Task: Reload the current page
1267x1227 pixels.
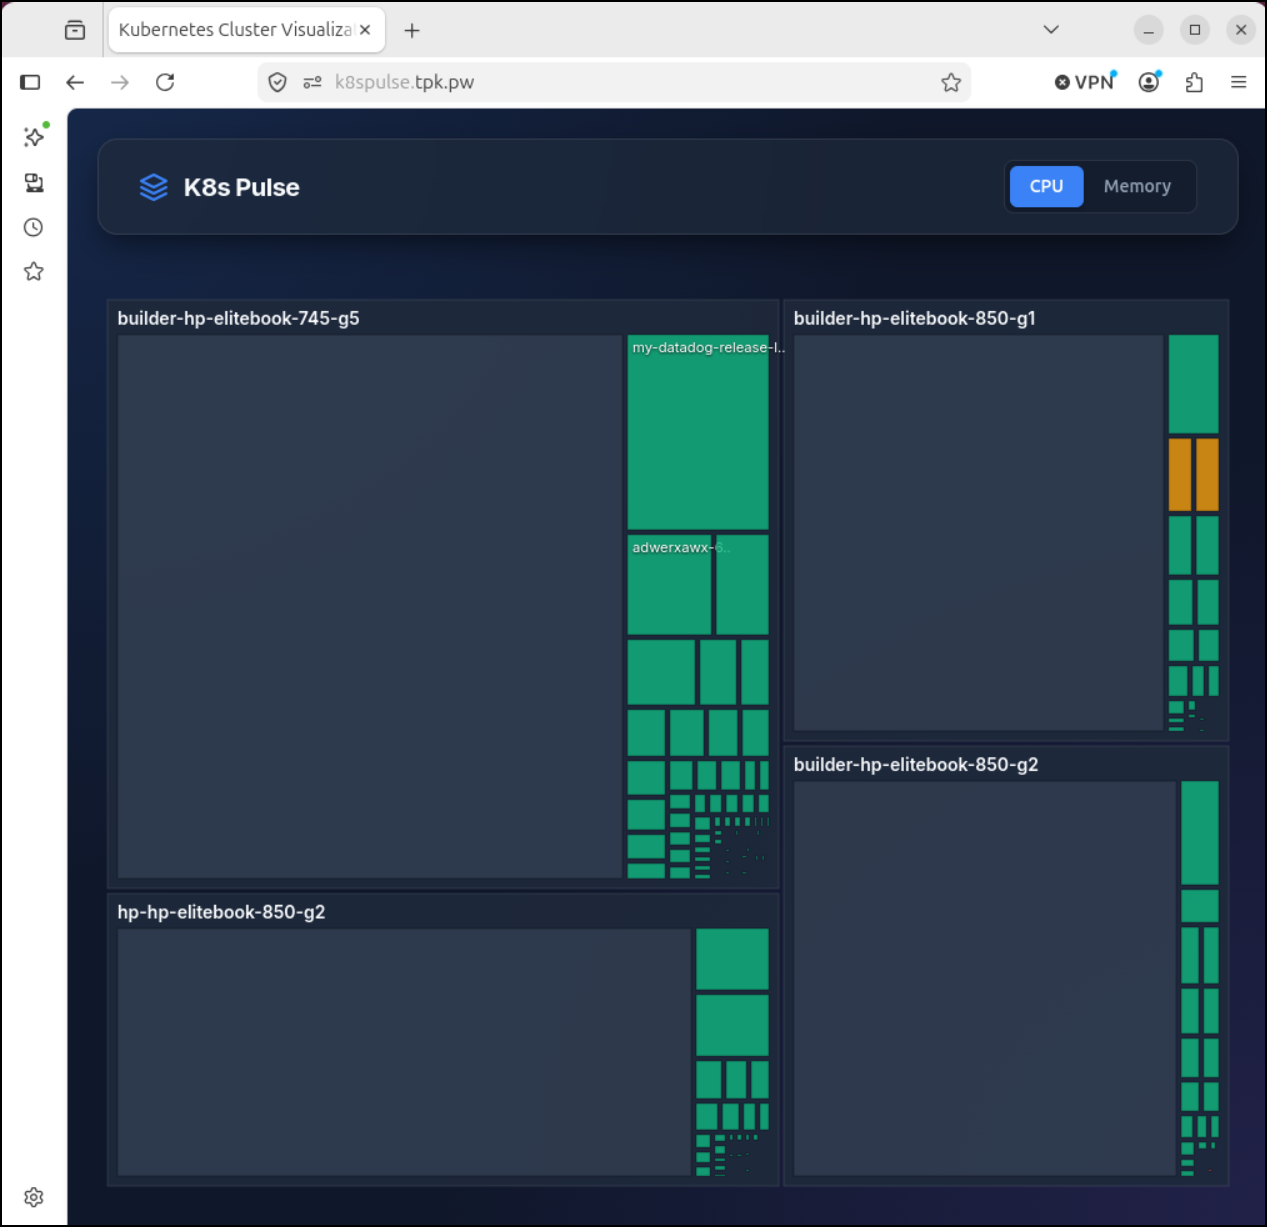Action: click(165, 82)
